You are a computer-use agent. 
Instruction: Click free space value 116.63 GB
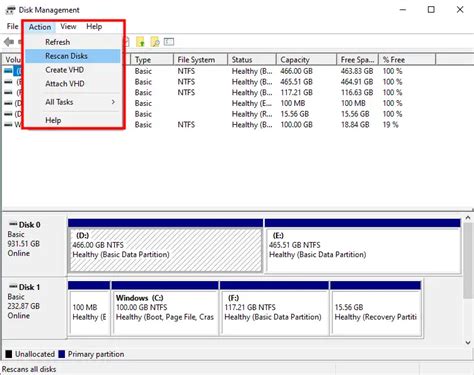tap(357, 93)
